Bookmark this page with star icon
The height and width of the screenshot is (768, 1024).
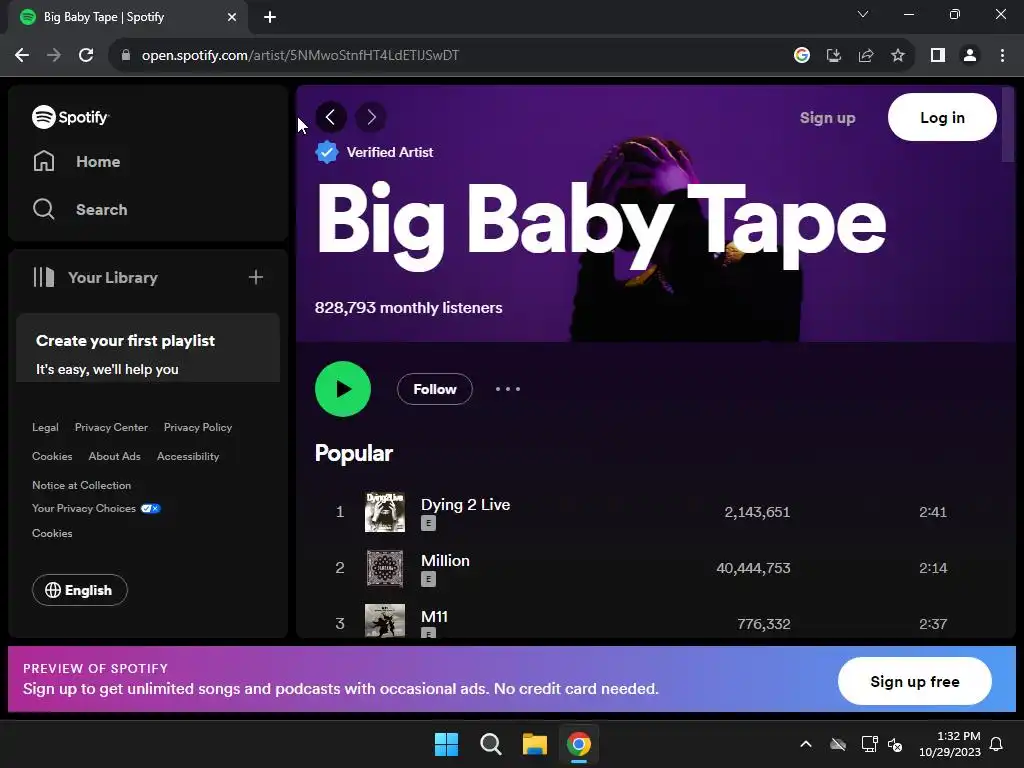click(898, 56)
